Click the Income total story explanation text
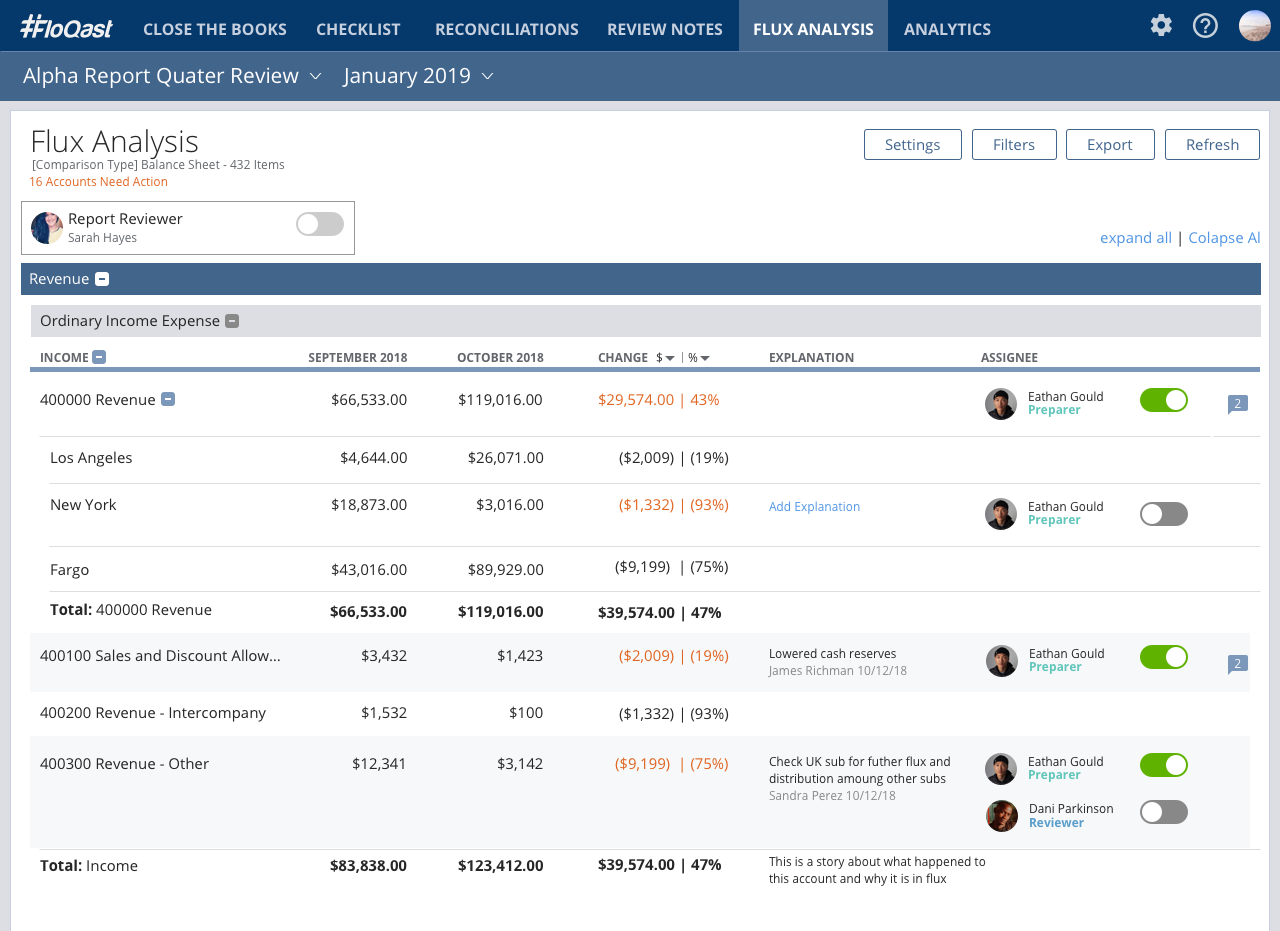The width and height of the screenshot is (1280, 931). (x=877, y=870)
